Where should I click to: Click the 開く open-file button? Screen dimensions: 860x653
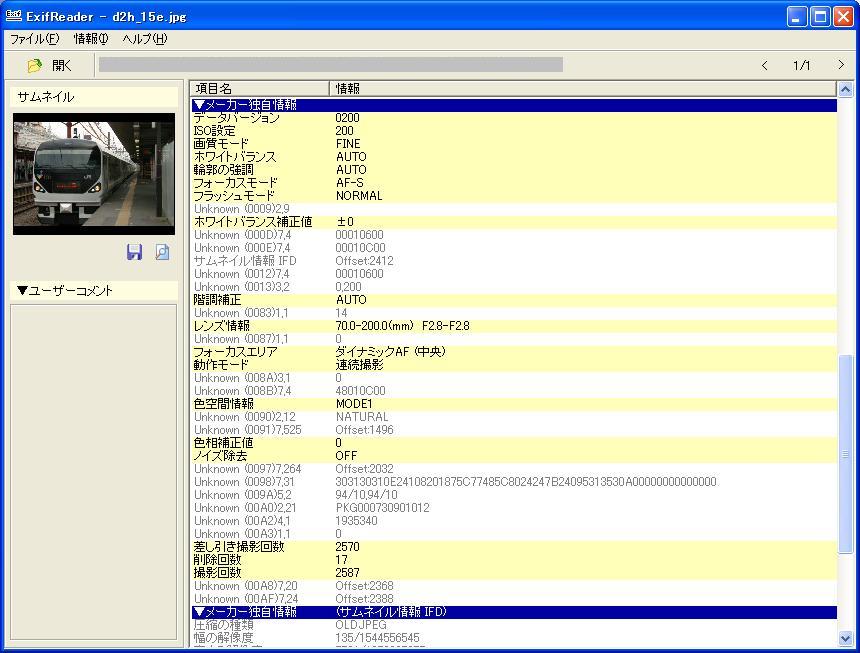point(50,66)
